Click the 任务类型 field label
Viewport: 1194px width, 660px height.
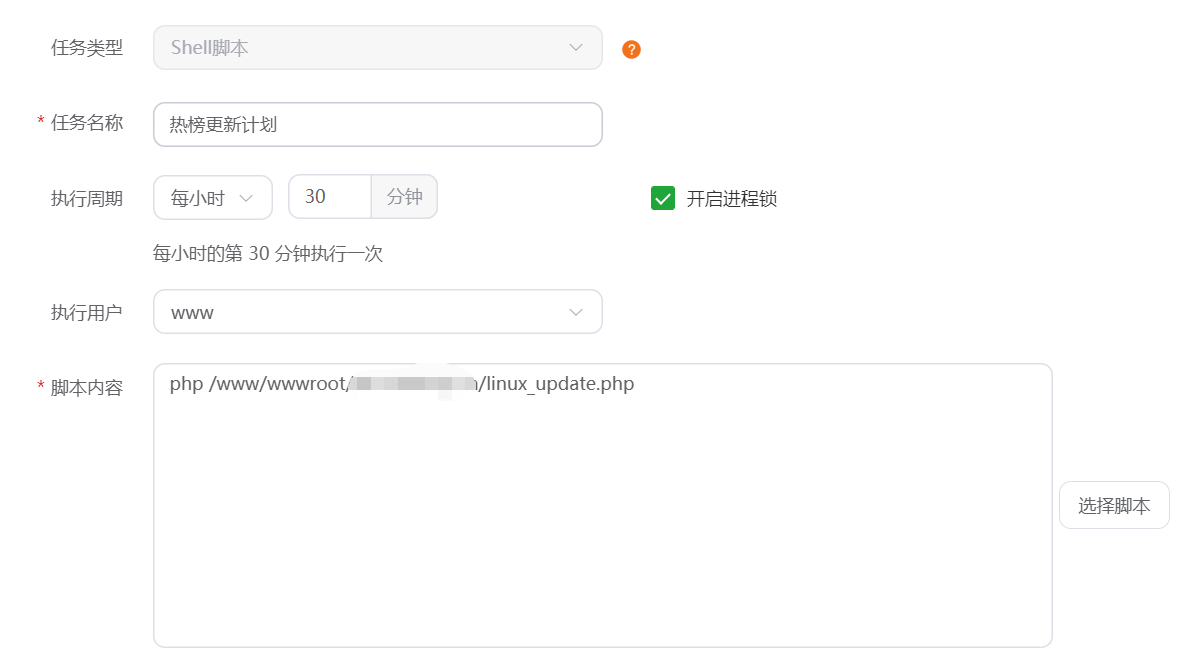click(x=87, y=47)
